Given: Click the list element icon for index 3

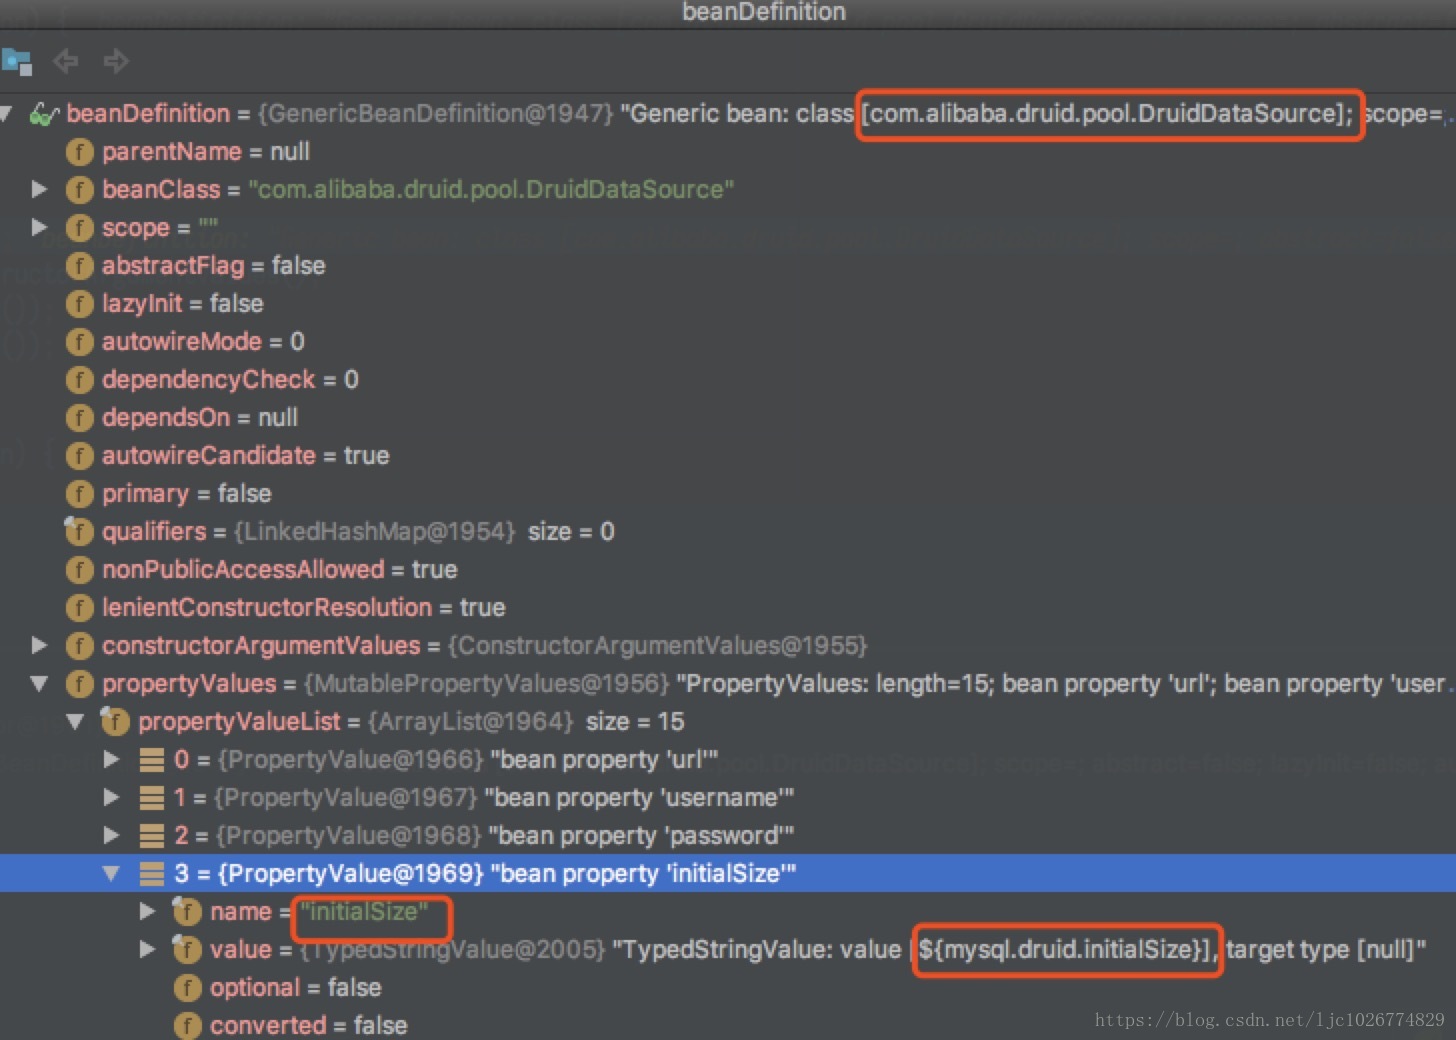Looking at the screenshot, I should tap(152, 874).
